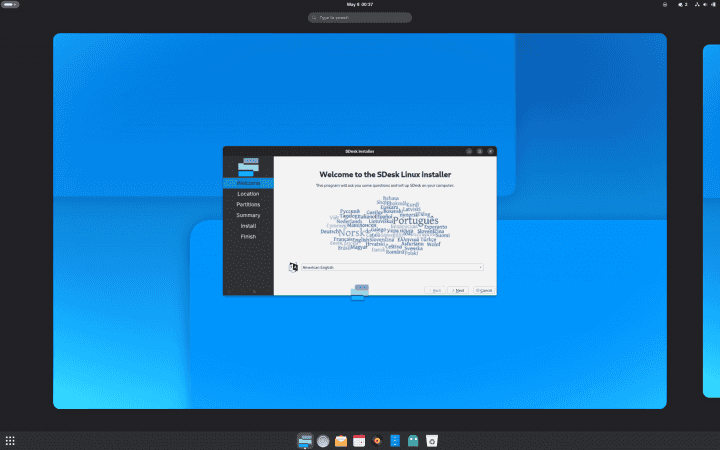Open the American English language dropdown
The width and height of the screenshot is (720, 450).
[392, 267]
